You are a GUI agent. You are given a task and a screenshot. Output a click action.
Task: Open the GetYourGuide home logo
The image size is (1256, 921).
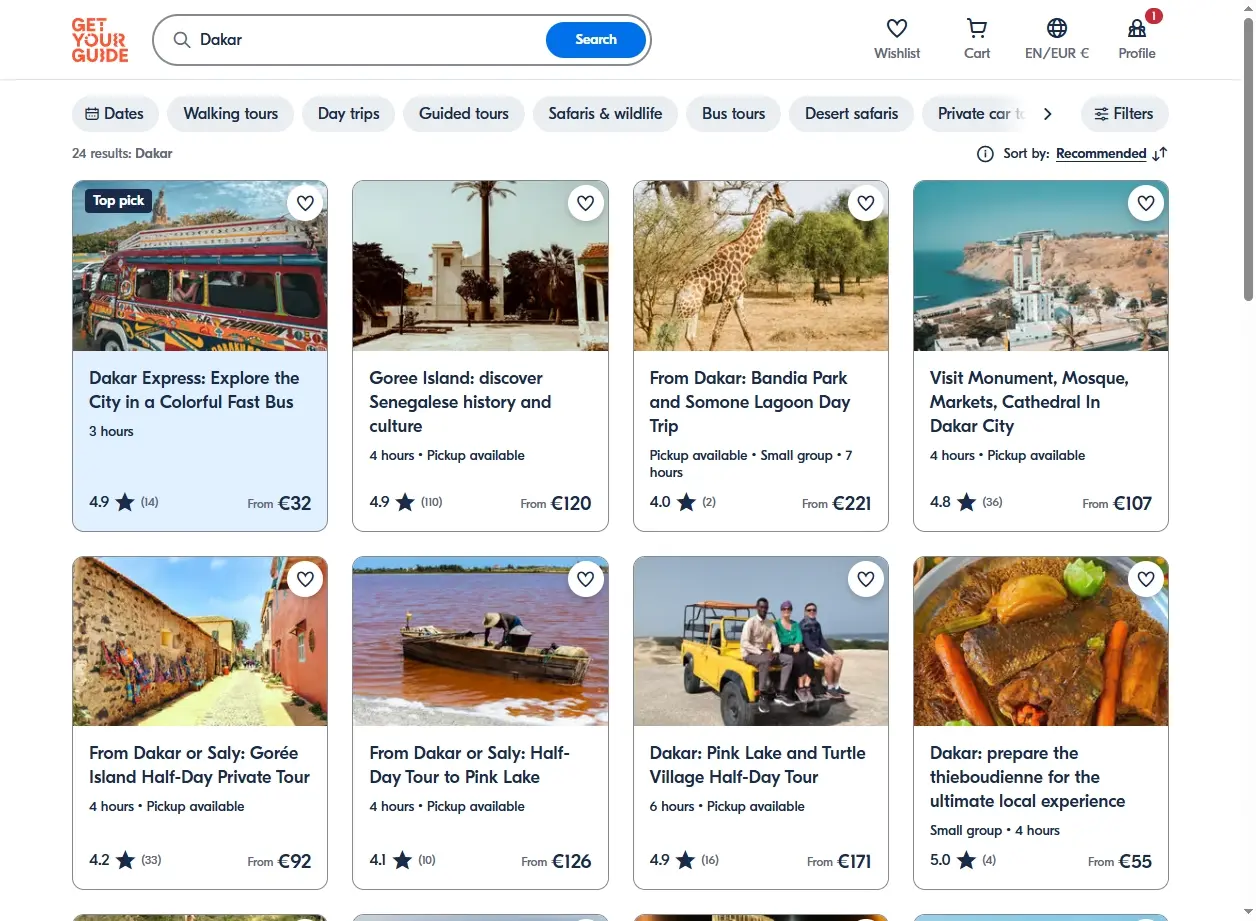[x=100, y=40]
